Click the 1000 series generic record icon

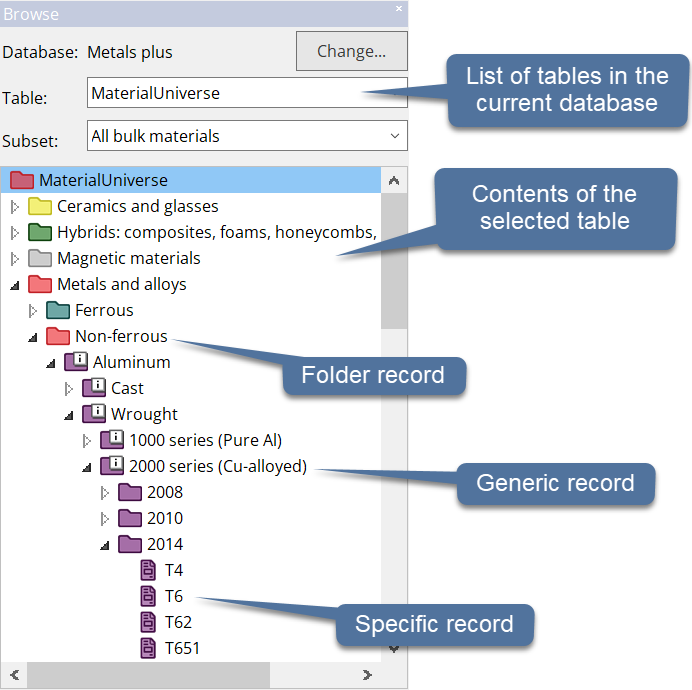click(112, 440)
